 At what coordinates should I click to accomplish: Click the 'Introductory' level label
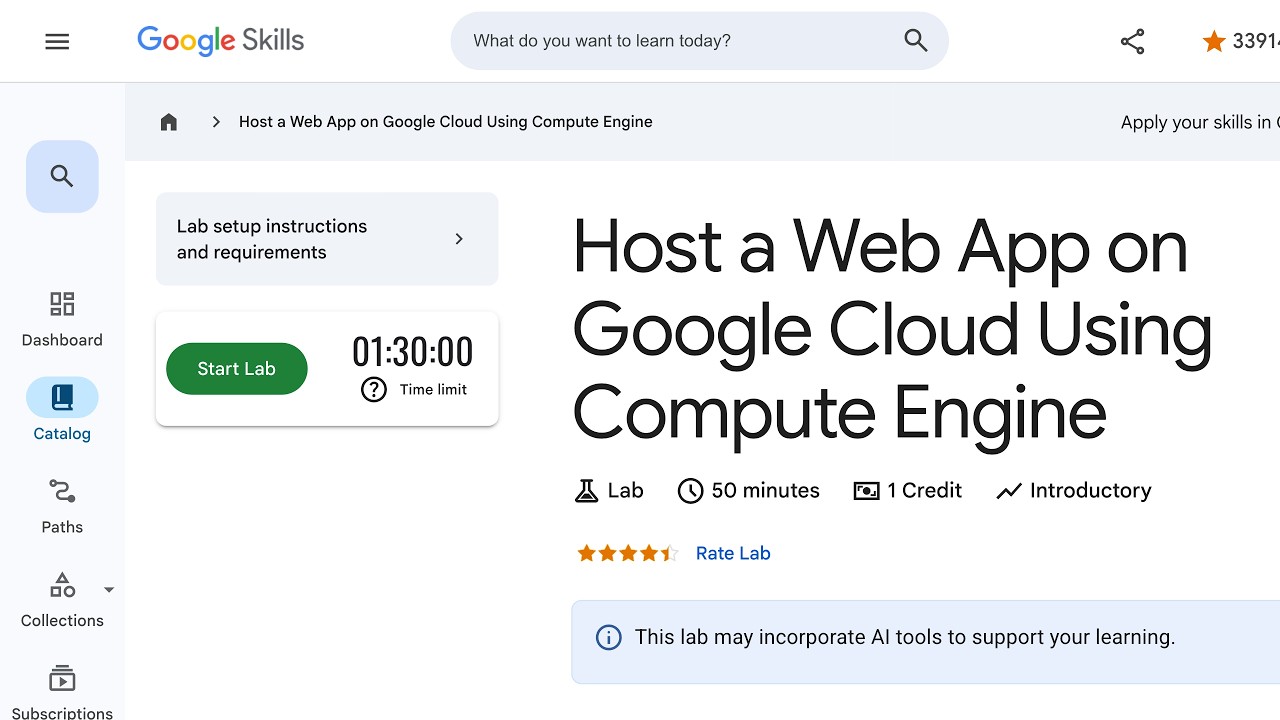[x=1091, y=491]
